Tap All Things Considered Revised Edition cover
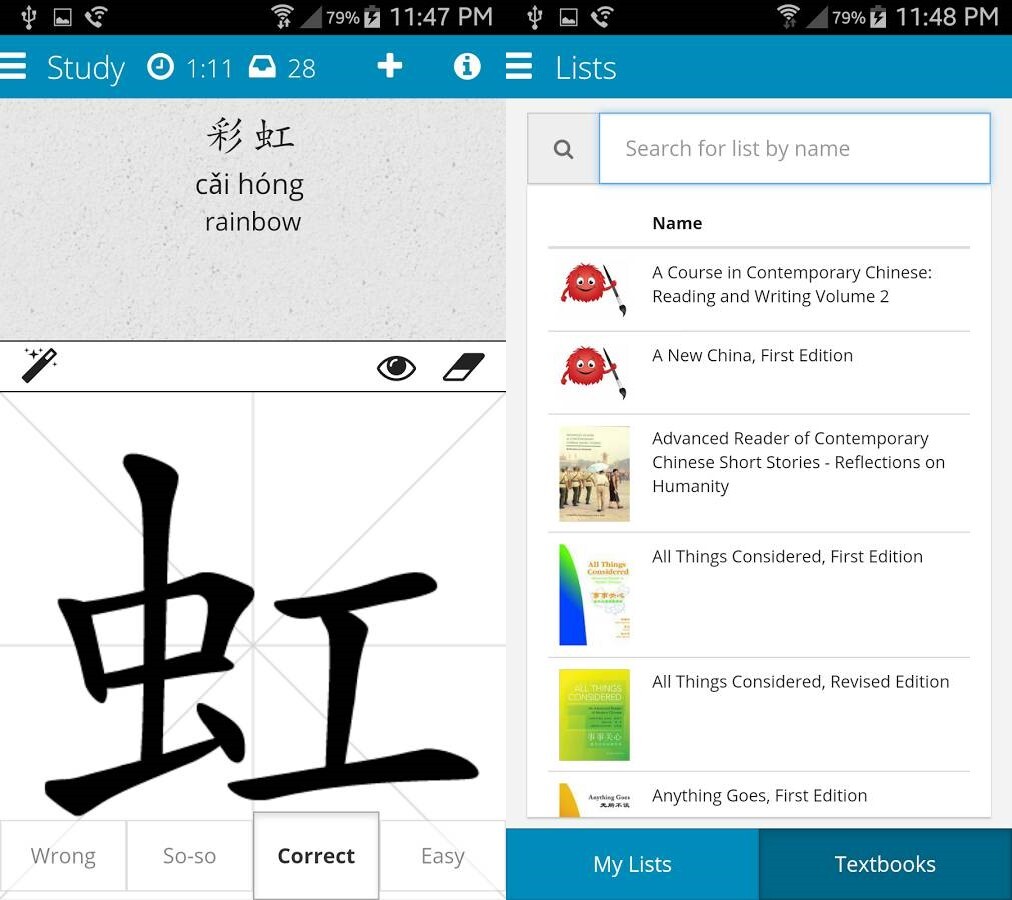The width and height of the screenshot is (1012, 900). point(594,715)
